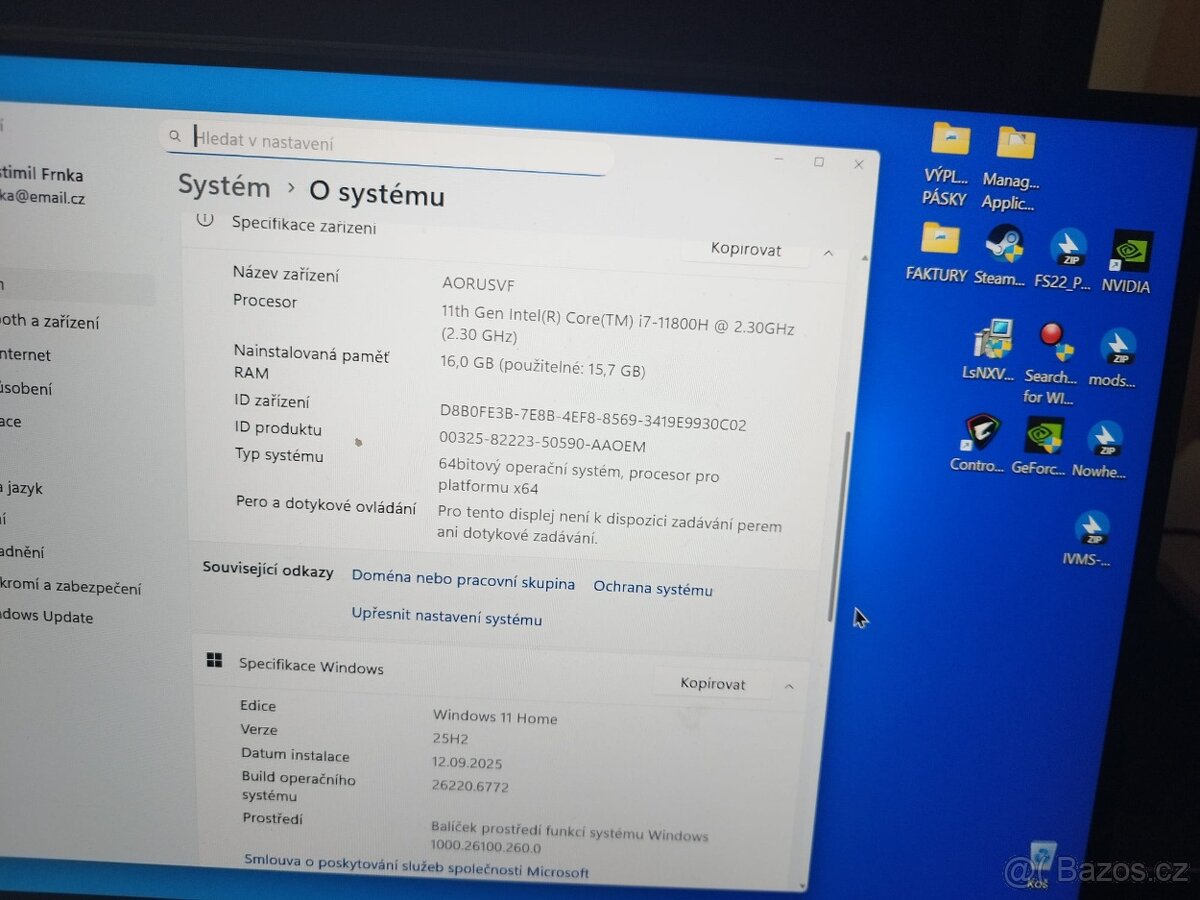The image size is (1200, 900).
Task: Collapse the Specifikace zařízení section chevron
Action: (828, 253)
